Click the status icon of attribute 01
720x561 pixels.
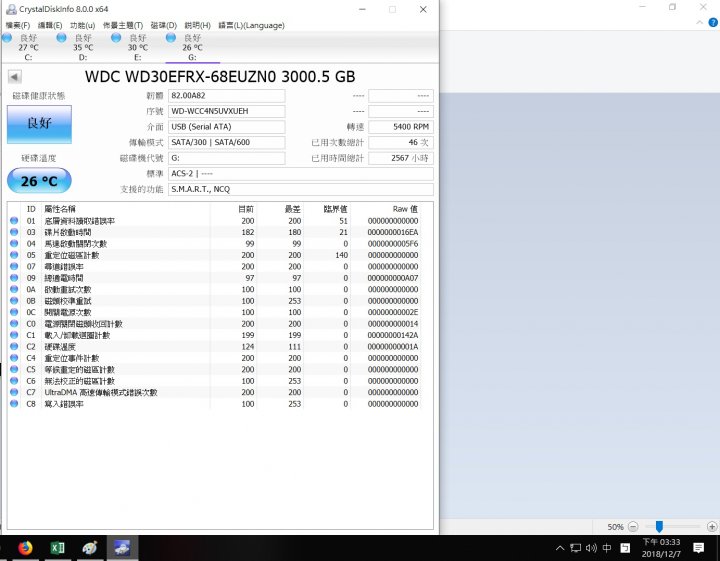(x=14, y=221)
